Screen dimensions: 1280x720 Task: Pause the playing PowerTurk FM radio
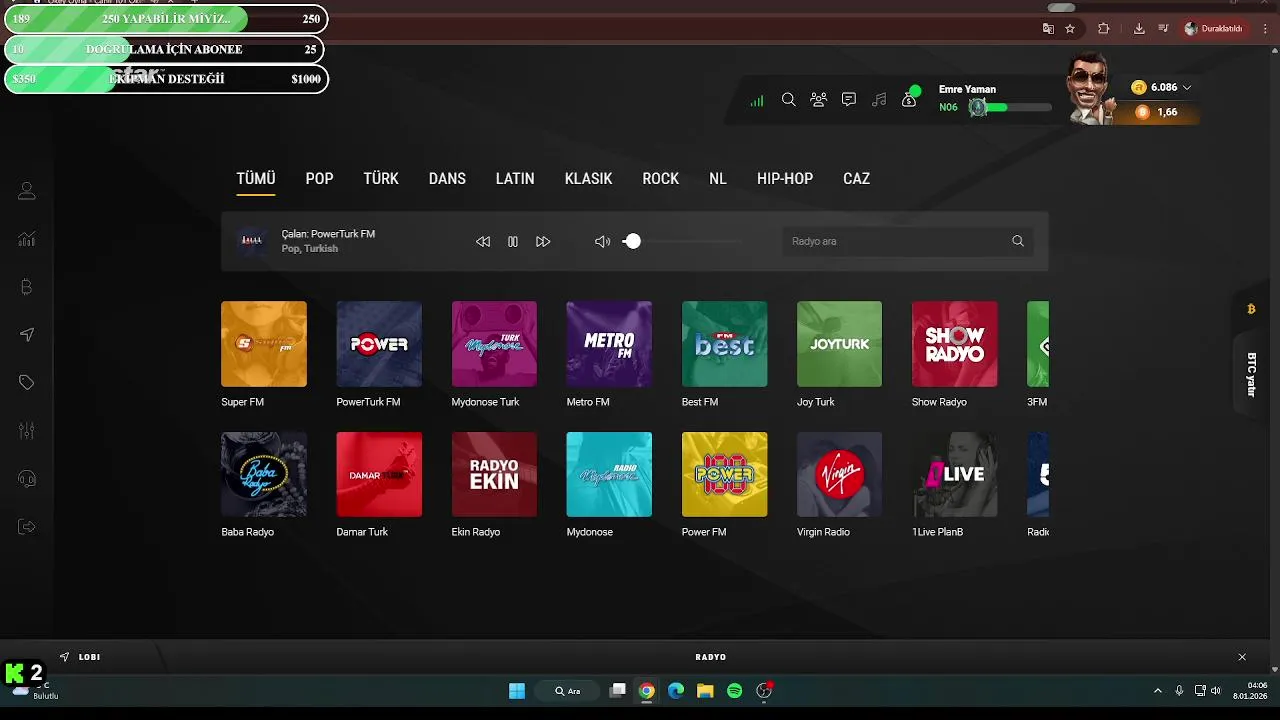coord(513,241)
